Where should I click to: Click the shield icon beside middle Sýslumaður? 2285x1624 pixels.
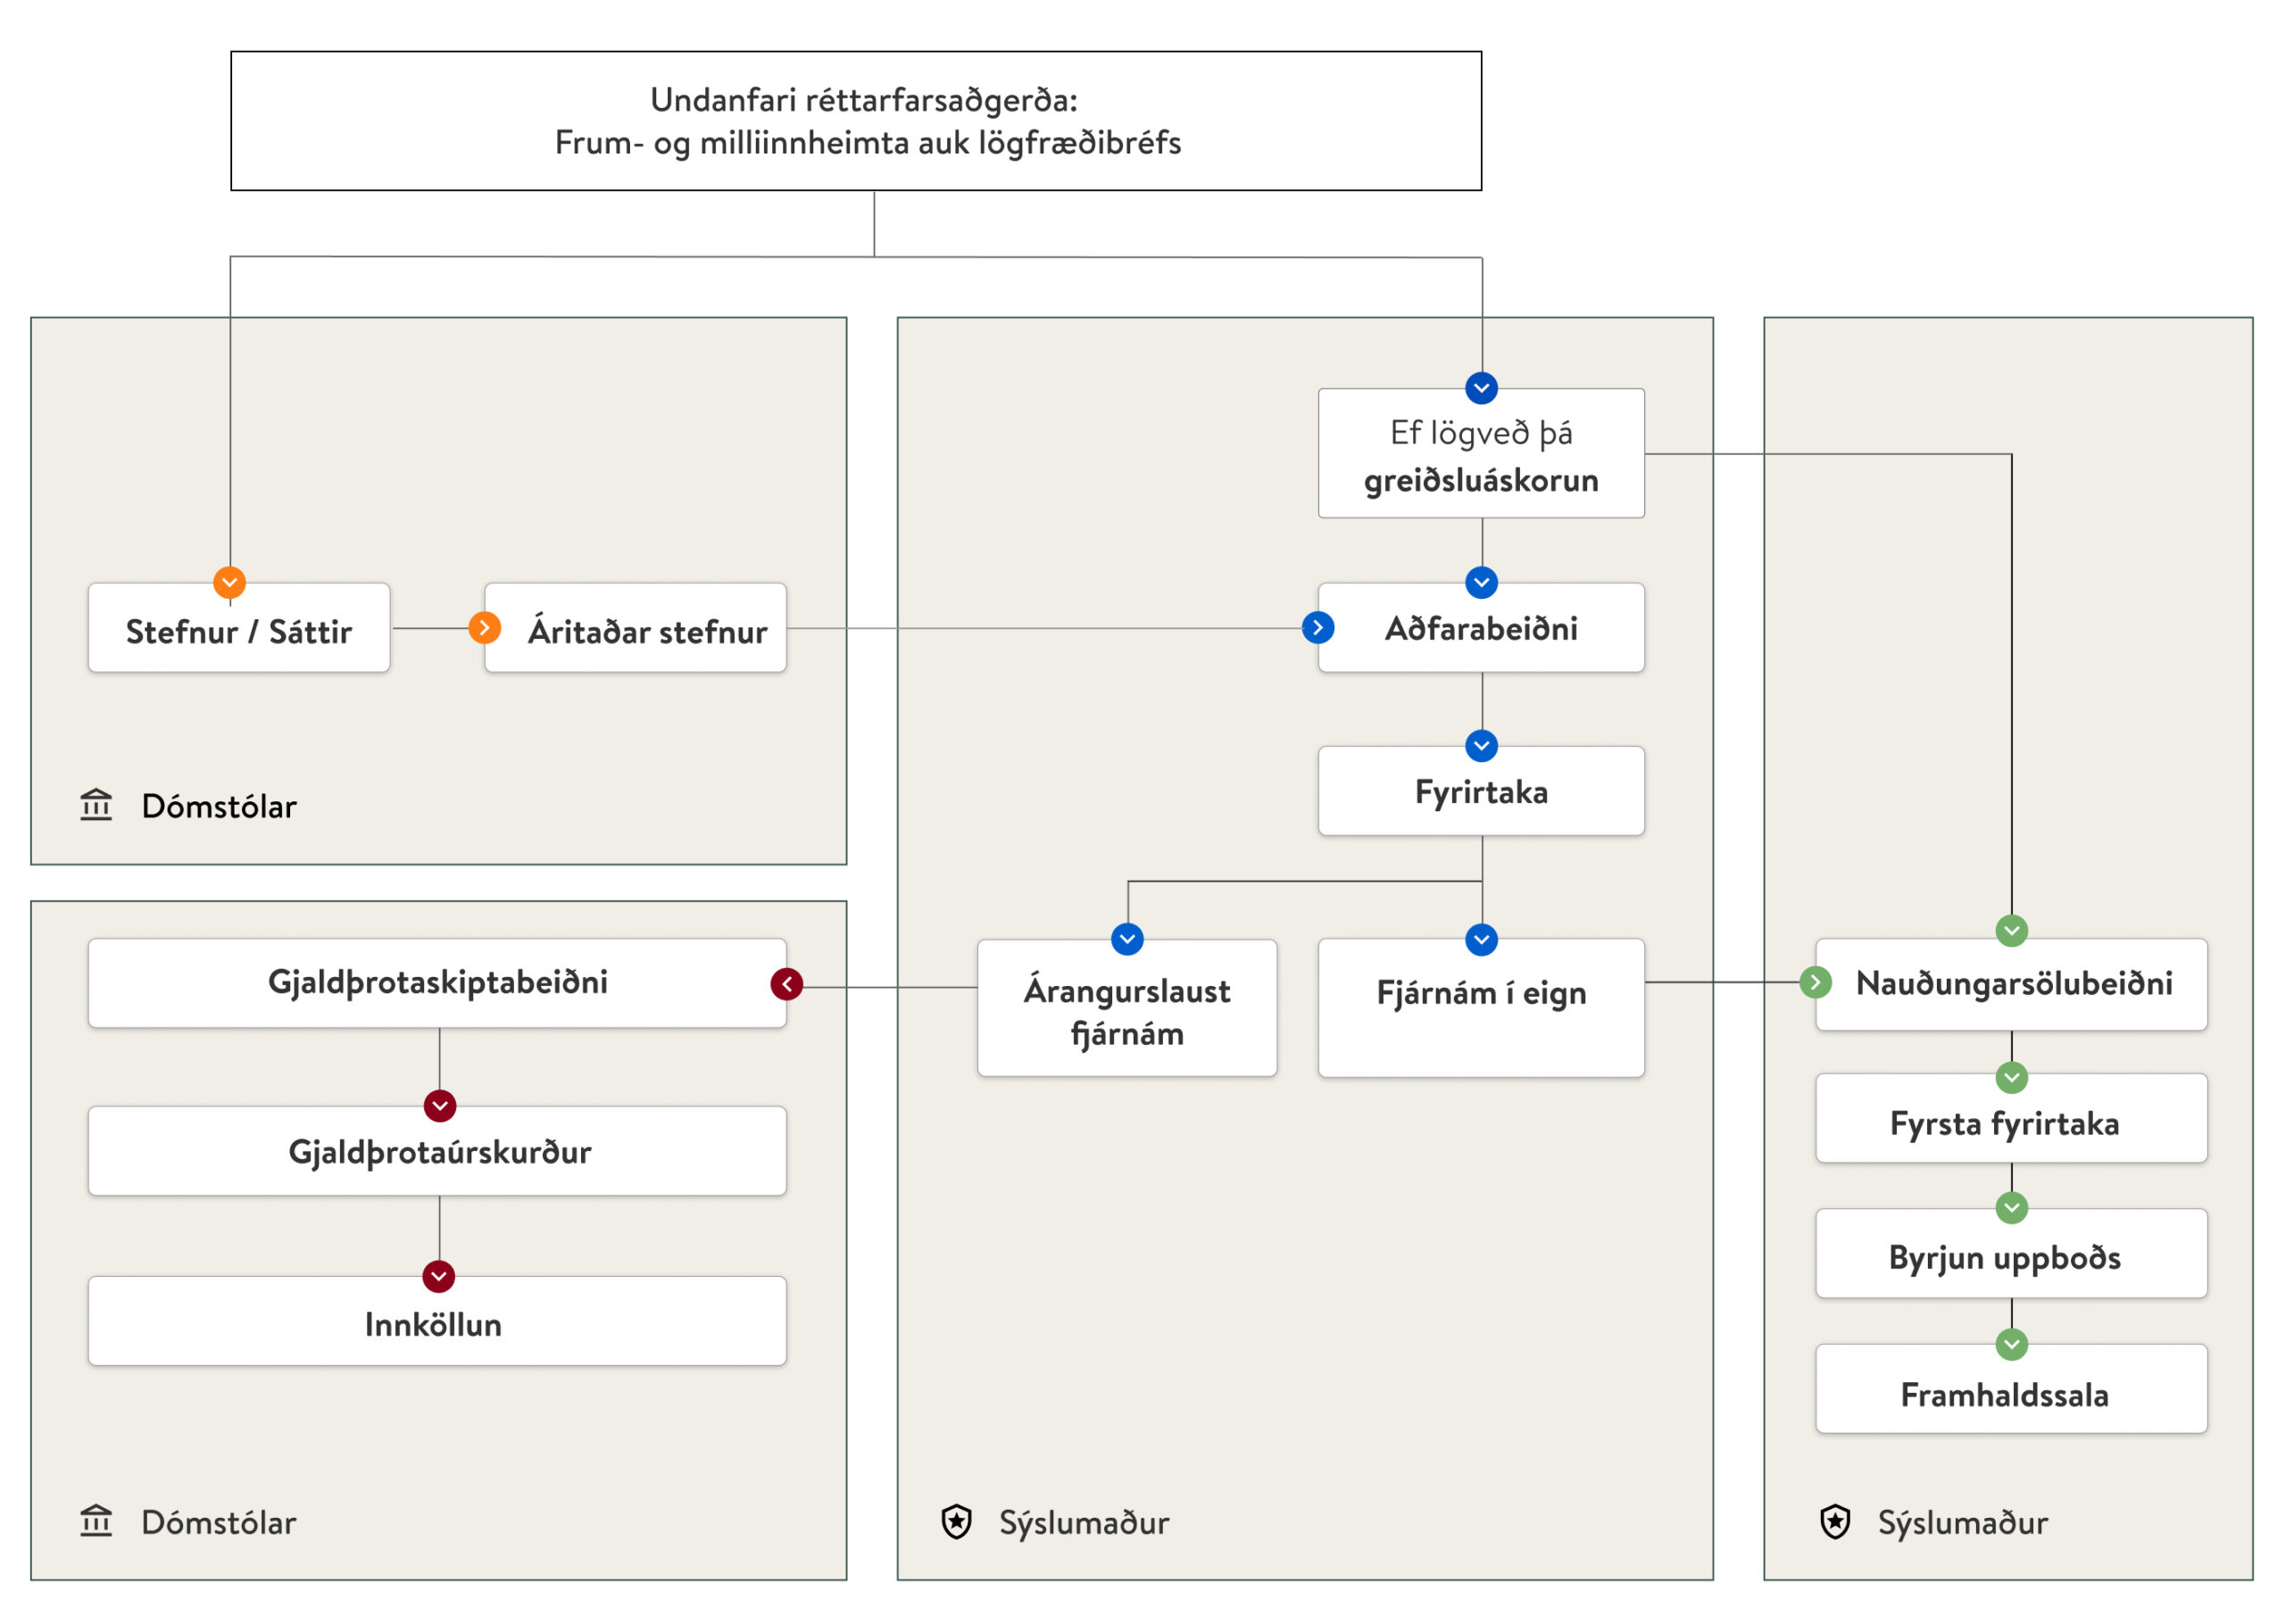[x=957, y=1522]
